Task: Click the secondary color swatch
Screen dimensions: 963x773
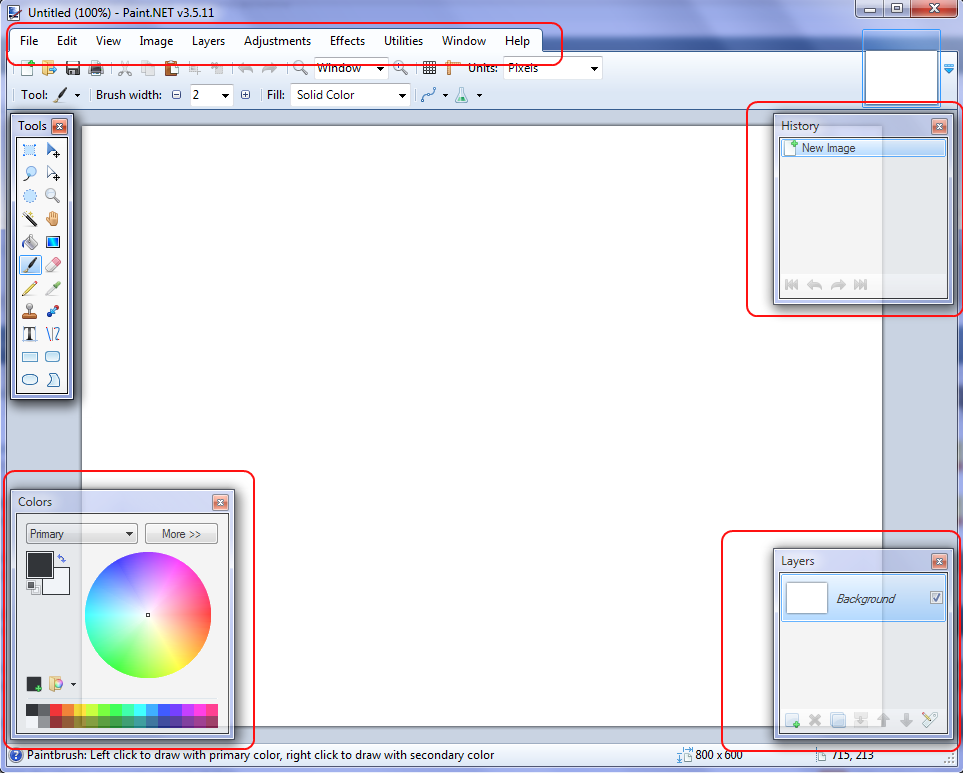Action: point(60,585)
